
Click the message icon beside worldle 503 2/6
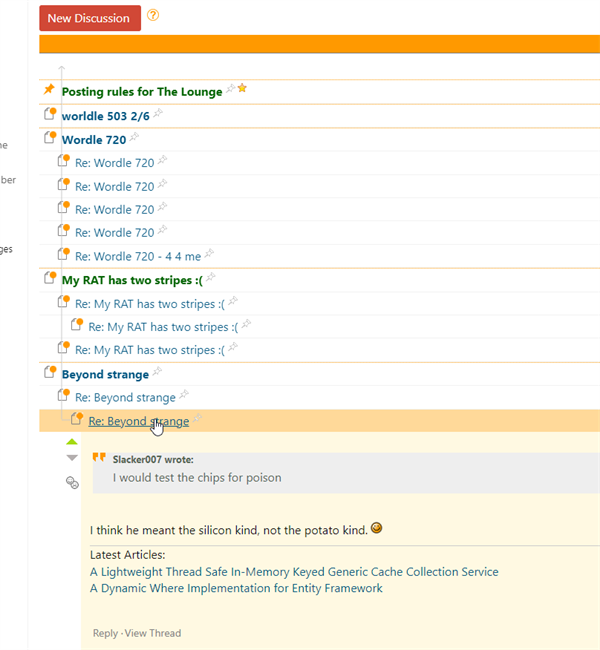point(50,113)
